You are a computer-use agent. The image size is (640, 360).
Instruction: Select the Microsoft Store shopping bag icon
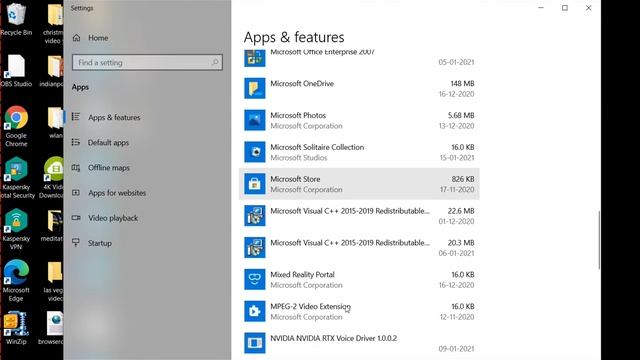pos(255,184)
